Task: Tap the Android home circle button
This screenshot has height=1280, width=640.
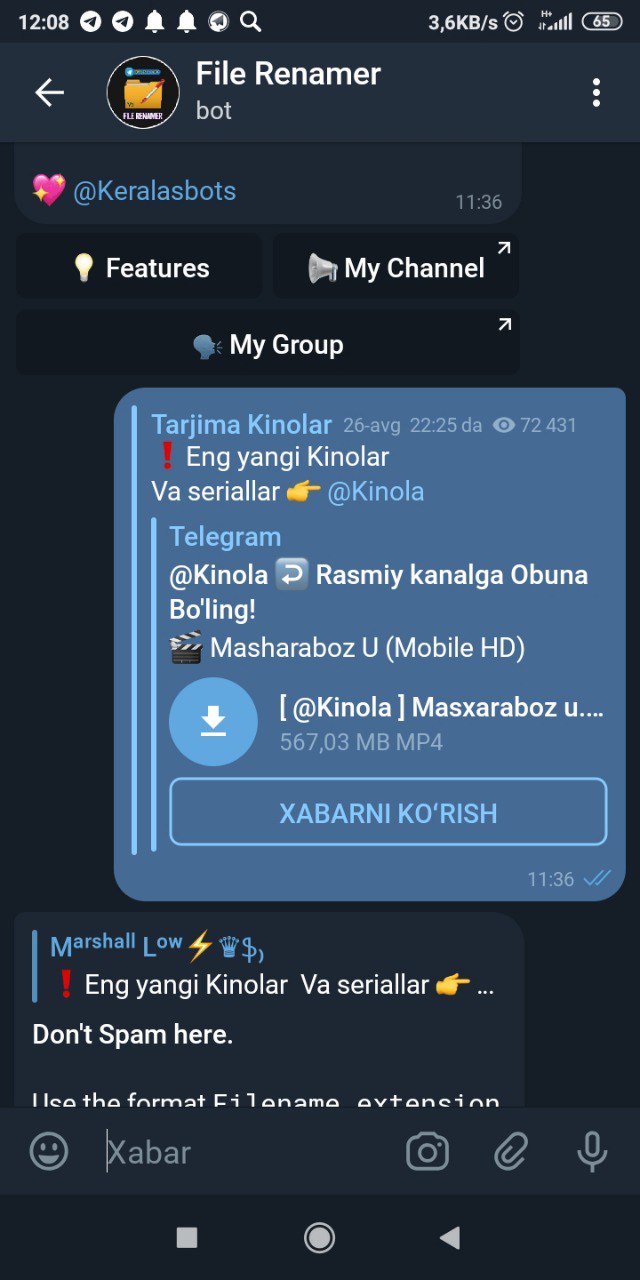Action: tap(320, 1238)
